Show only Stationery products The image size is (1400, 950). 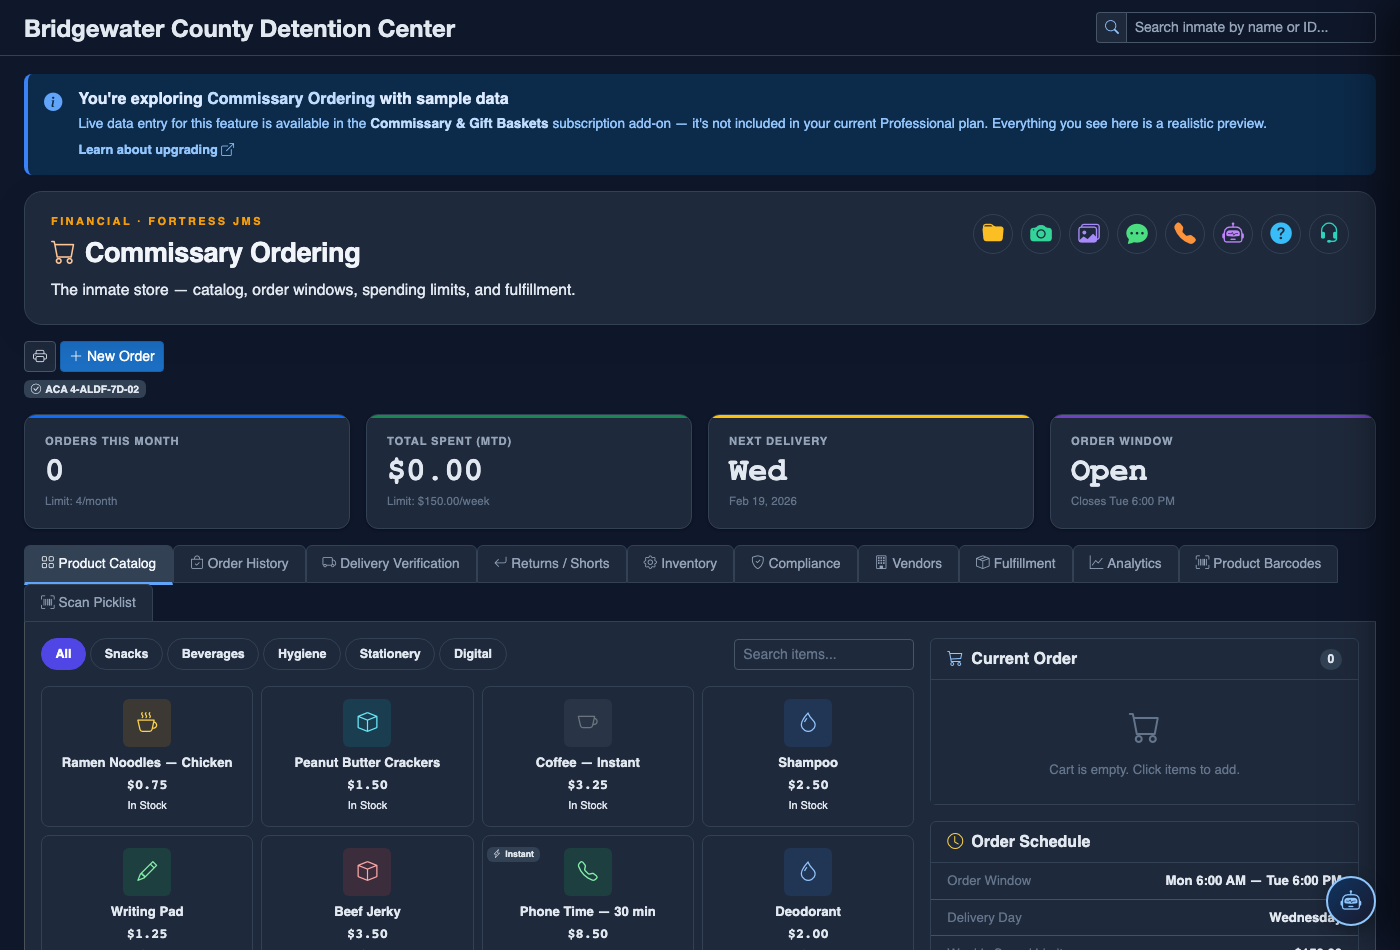click(390, 654)
